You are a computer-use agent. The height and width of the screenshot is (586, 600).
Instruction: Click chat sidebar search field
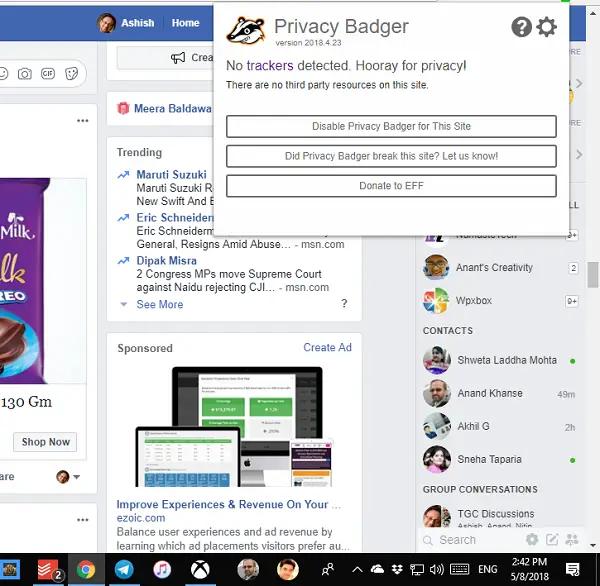click(473, 540)
